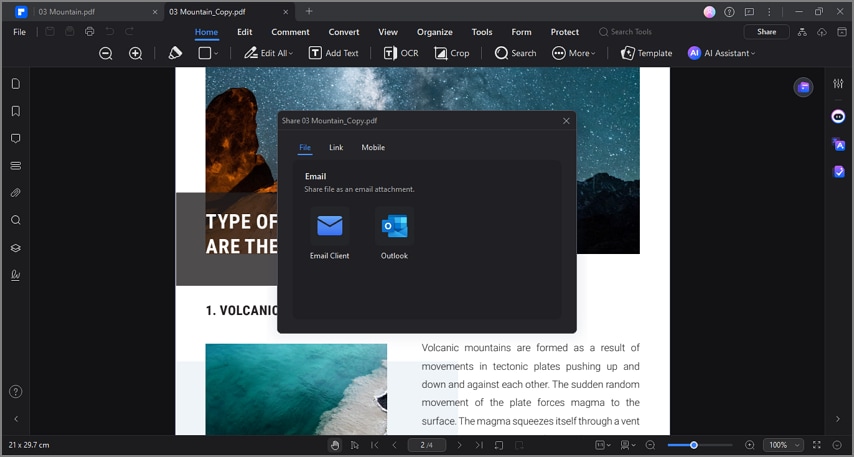This screenshot has width=854, height=457.
Task: Select the hand pan tool in status bar
Action: pos(335,445)
